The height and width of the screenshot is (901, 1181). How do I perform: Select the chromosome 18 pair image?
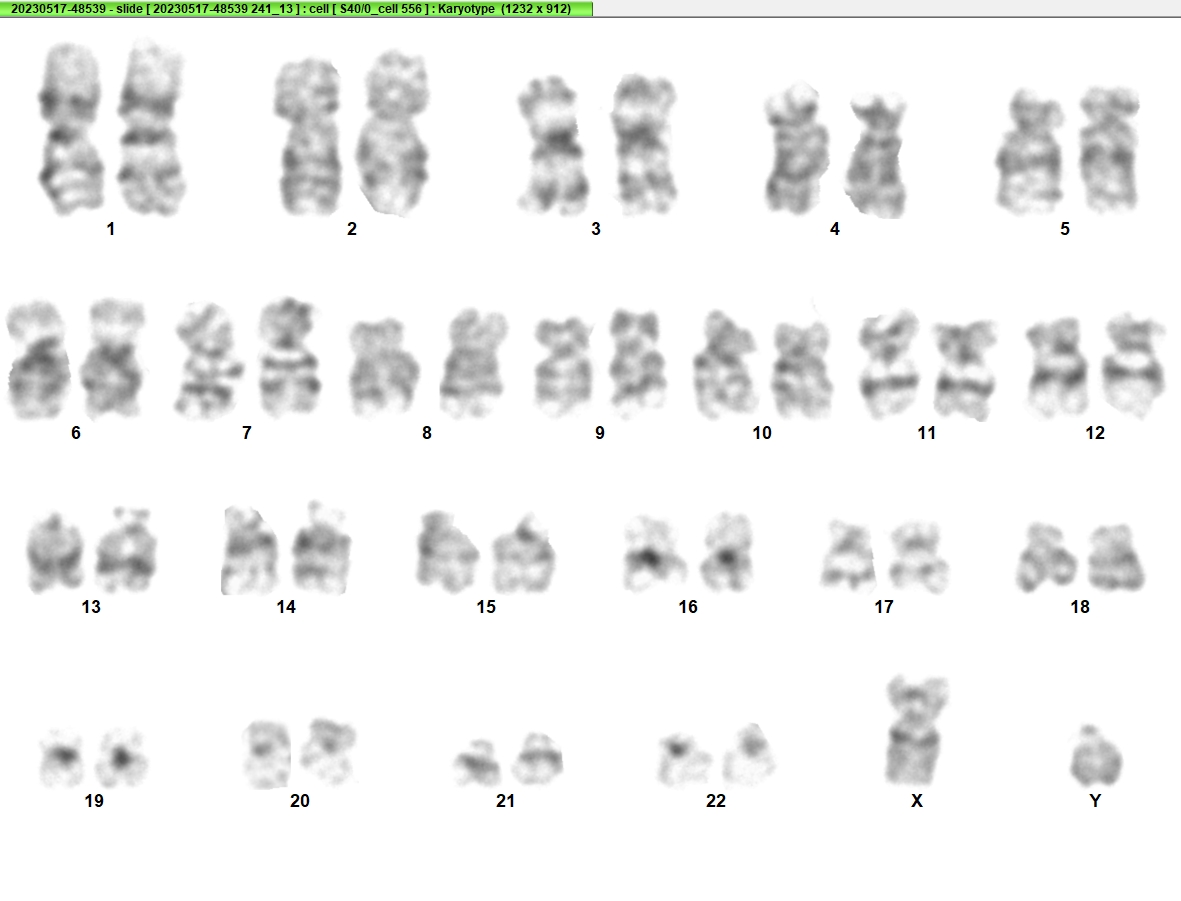coord(1081,557)
